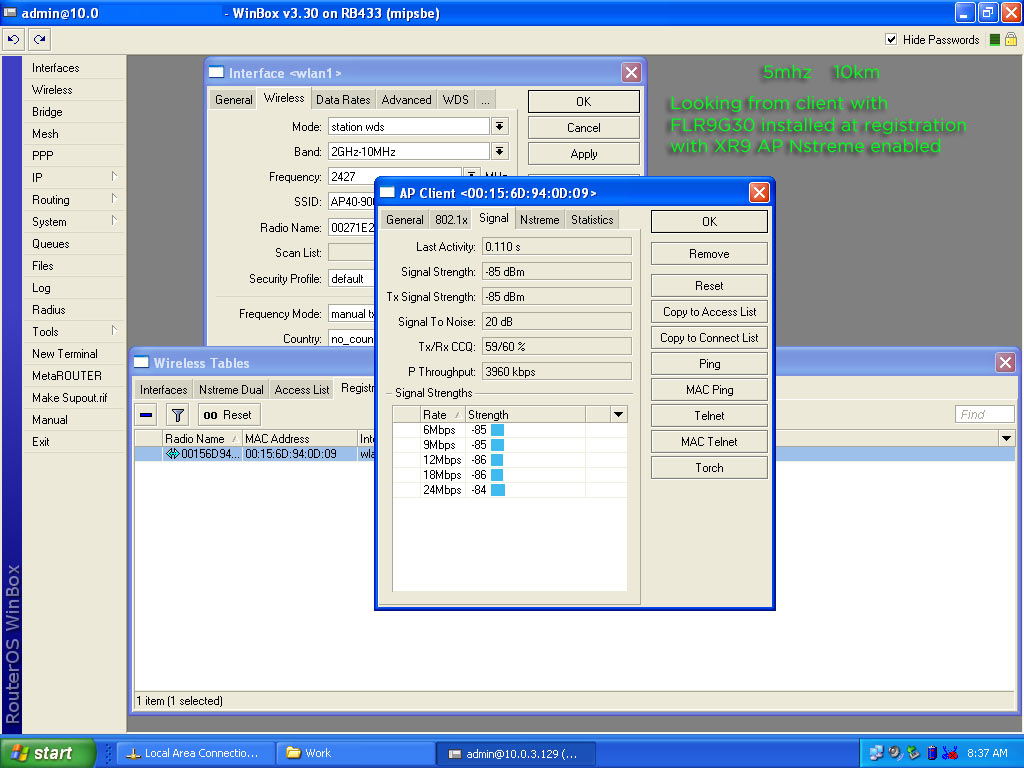Click MAC Ping button
Image resolution: width=1024 pixels, height=768 pixels.
[709, 389]
